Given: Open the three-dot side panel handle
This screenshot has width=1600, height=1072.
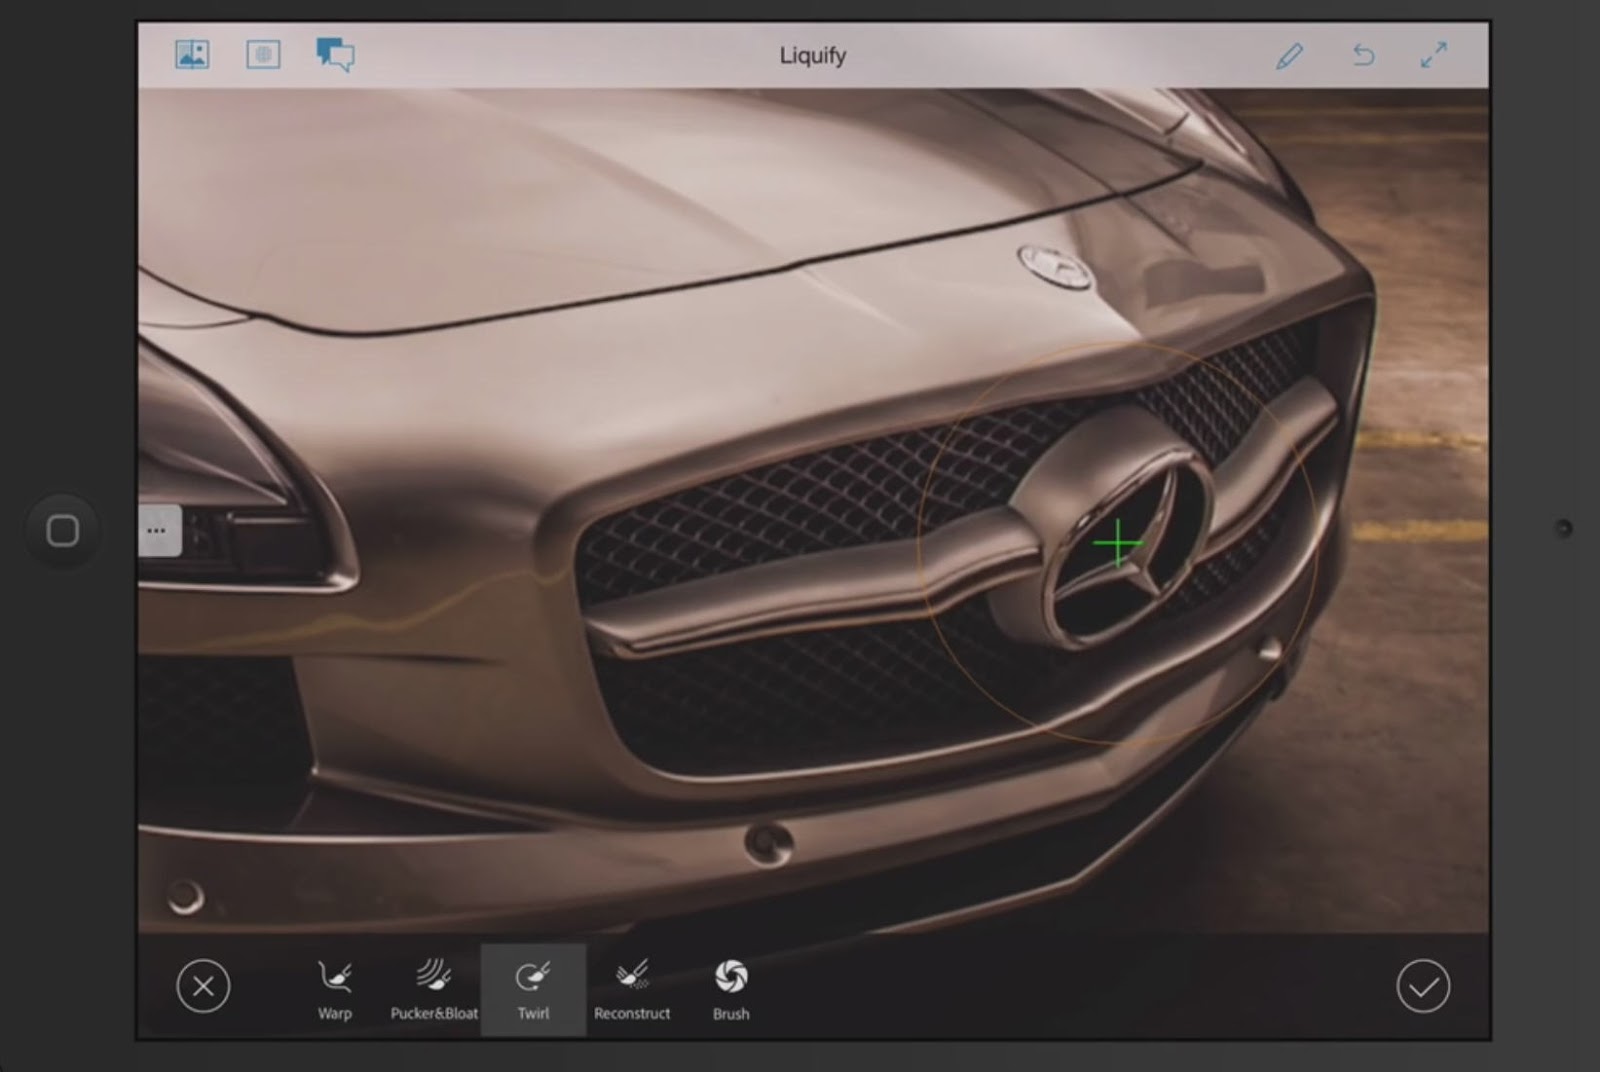Looking at the screenshot, I should click(158, 530).
